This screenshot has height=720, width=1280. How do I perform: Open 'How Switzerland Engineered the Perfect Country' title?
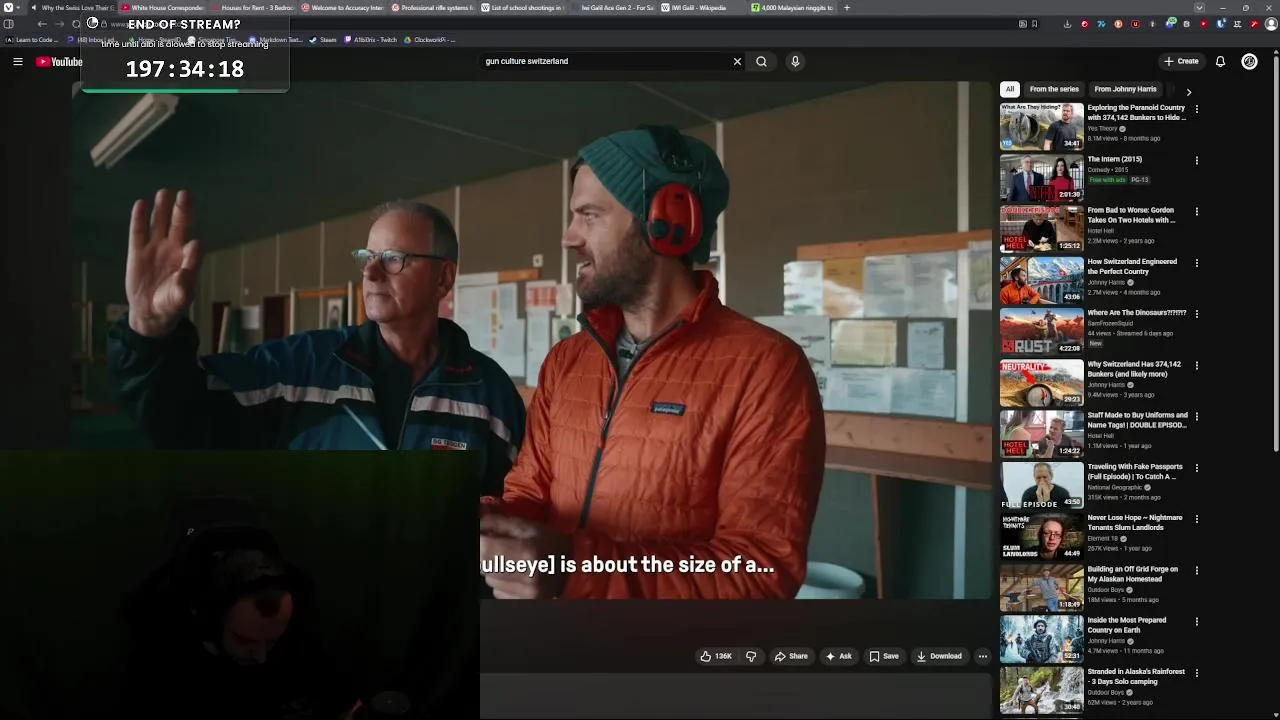click(x=1132, y=266)
